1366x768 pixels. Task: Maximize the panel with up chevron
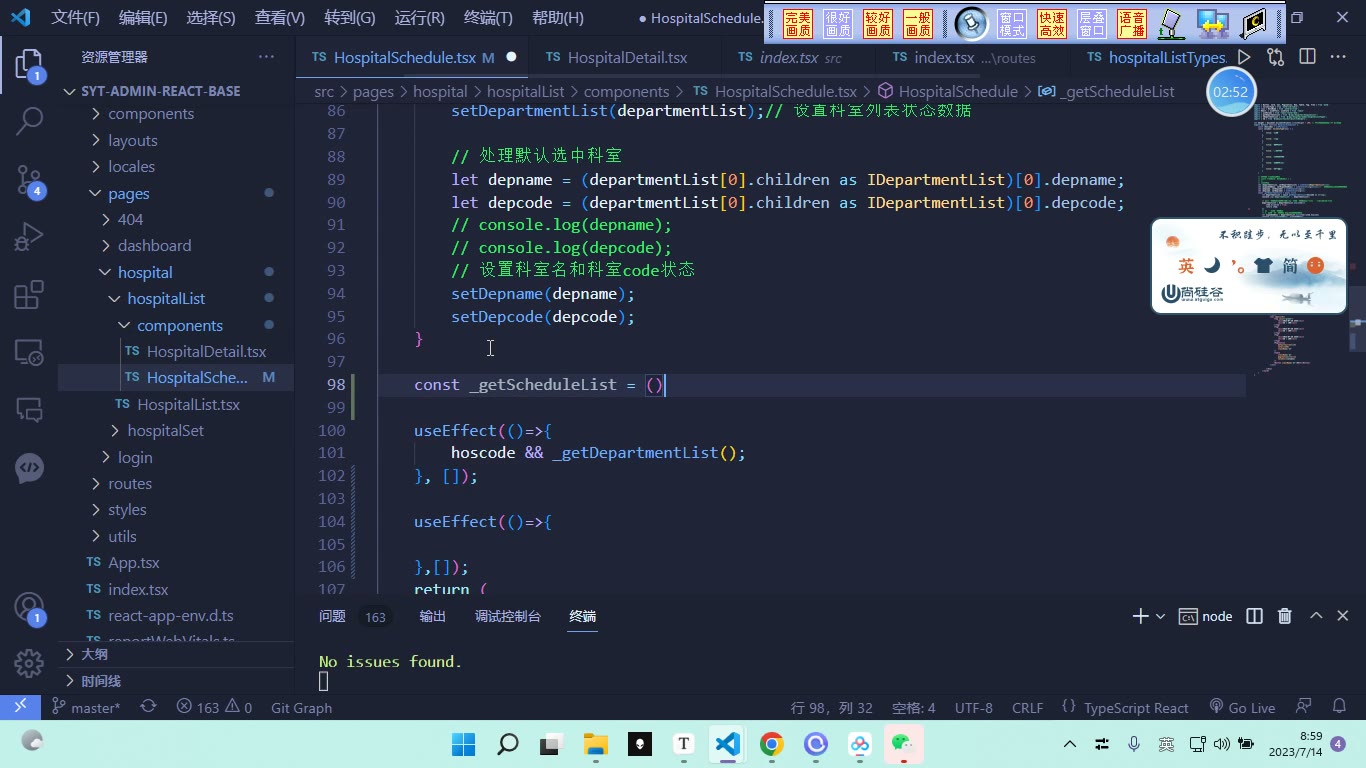point(1316,616)
